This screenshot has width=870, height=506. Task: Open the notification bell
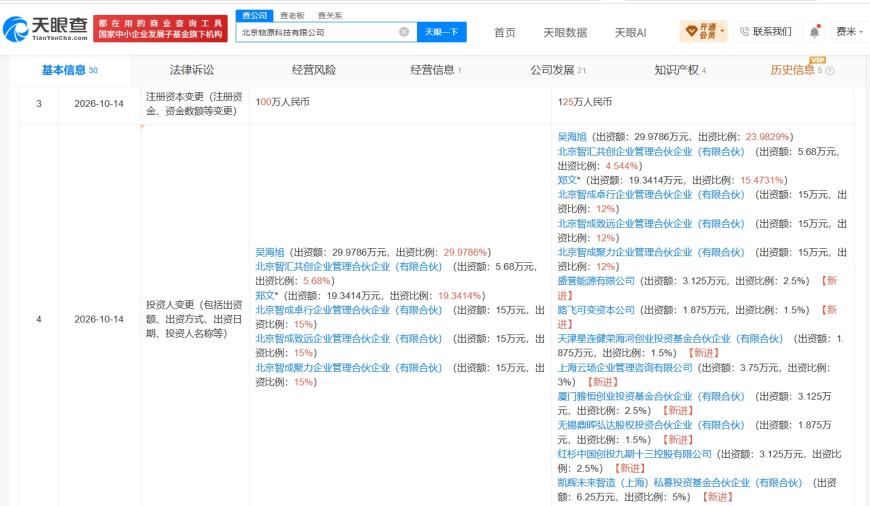pyautogui.click(x=814, y=32)
